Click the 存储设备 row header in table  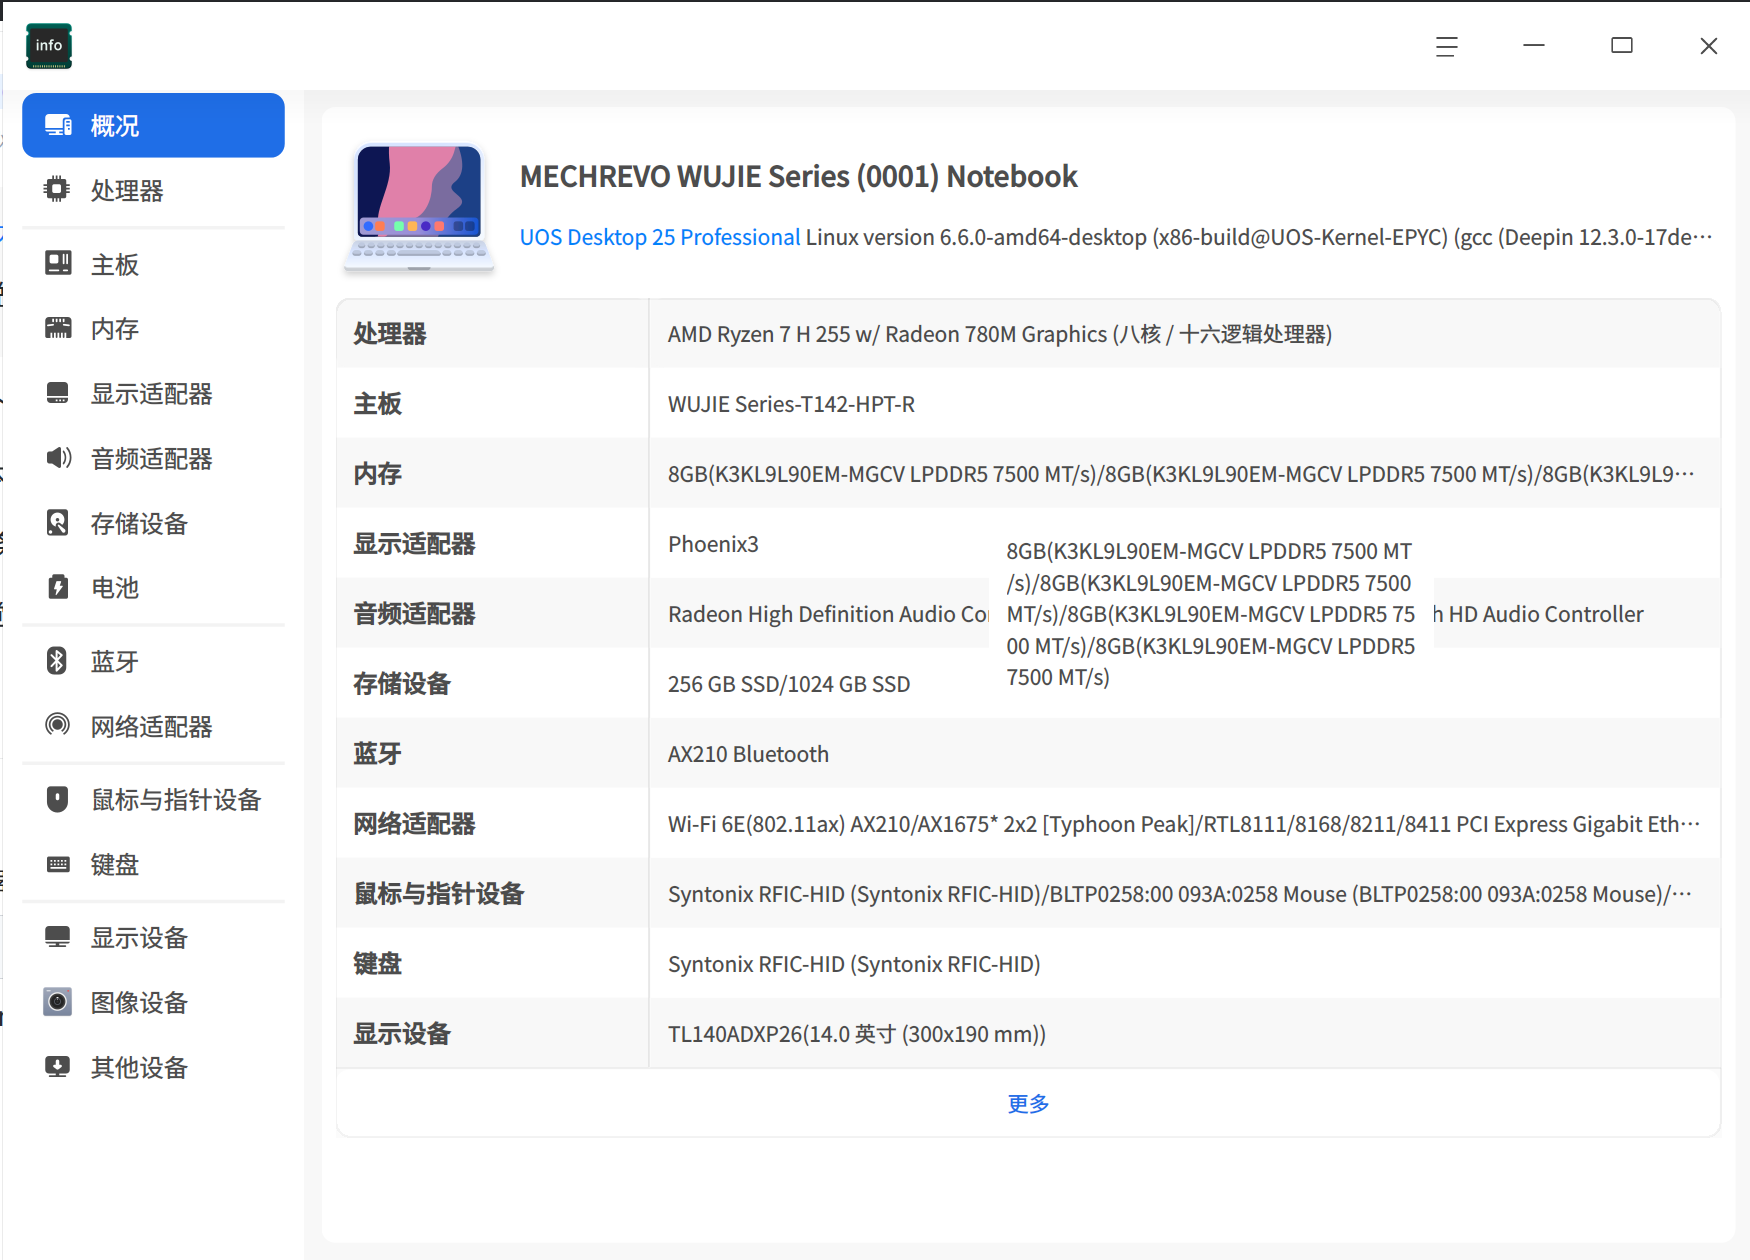[x=402, y=683]
